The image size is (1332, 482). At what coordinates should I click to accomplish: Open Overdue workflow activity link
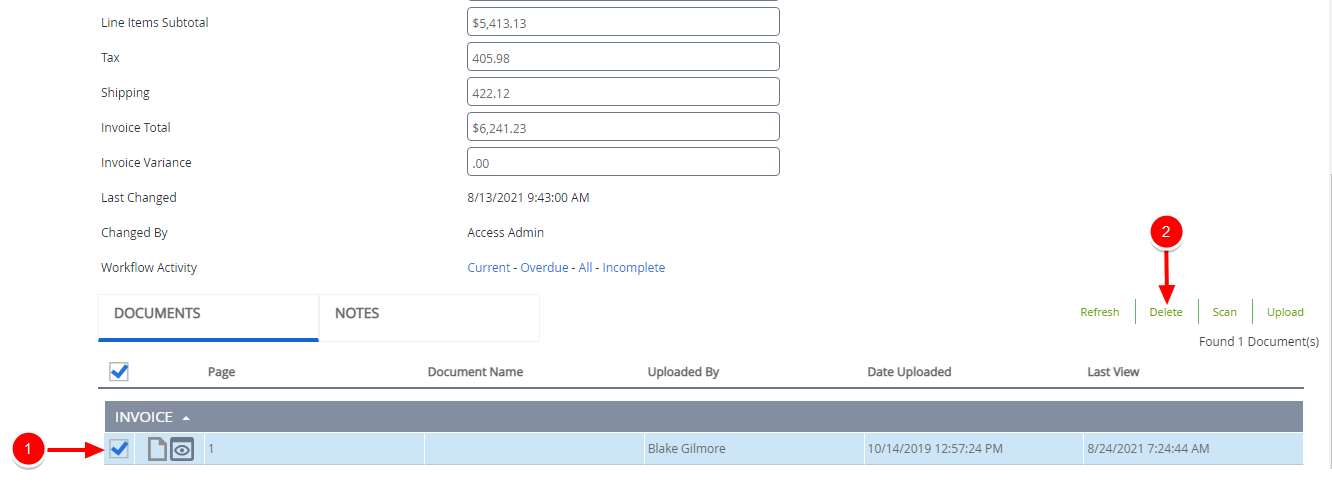(x=544, y=268)
